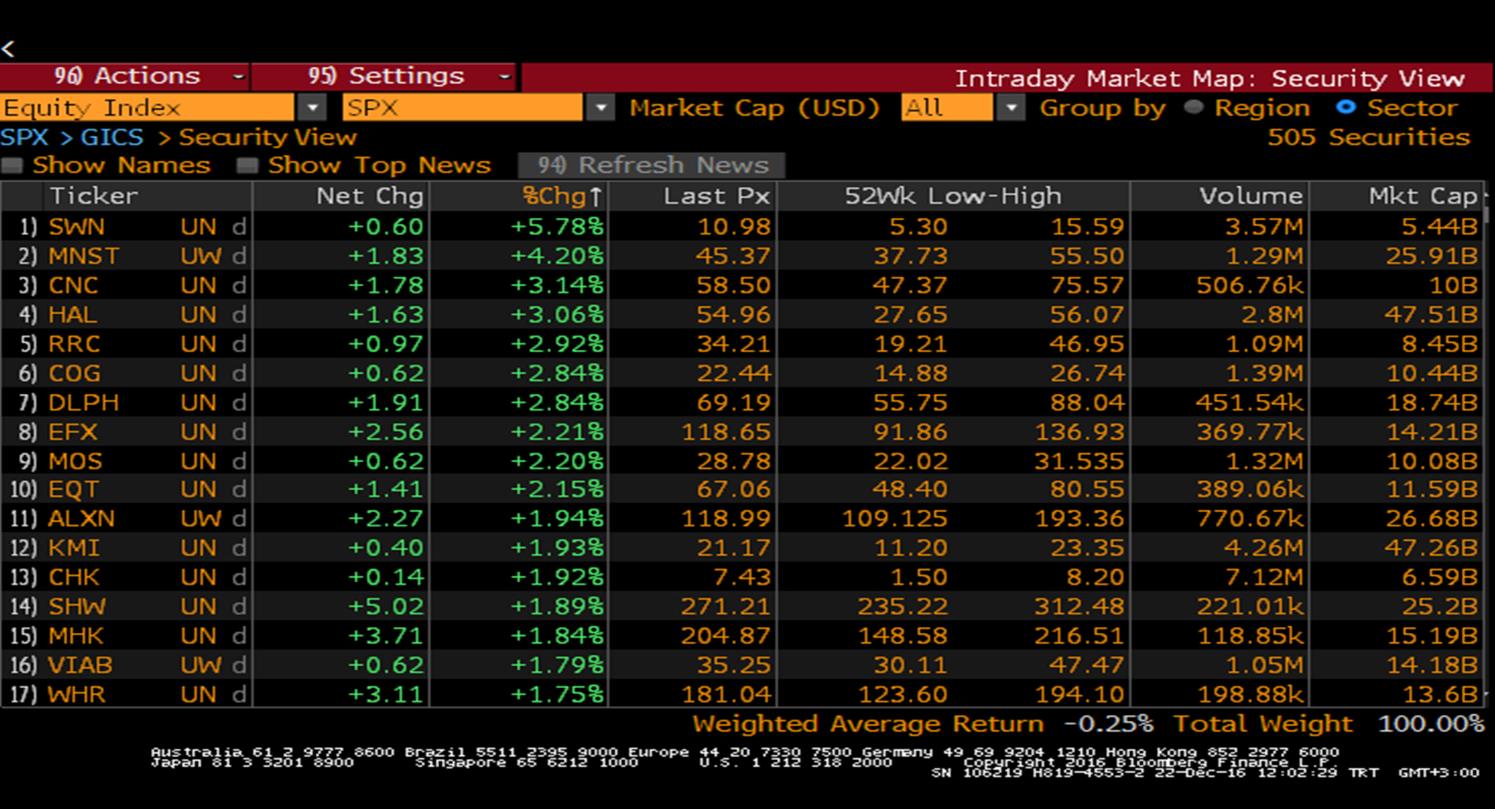The width and height of the screenshot is (1495, 809).
Task: Select the CHK ticker row
Action: (741, 577)
